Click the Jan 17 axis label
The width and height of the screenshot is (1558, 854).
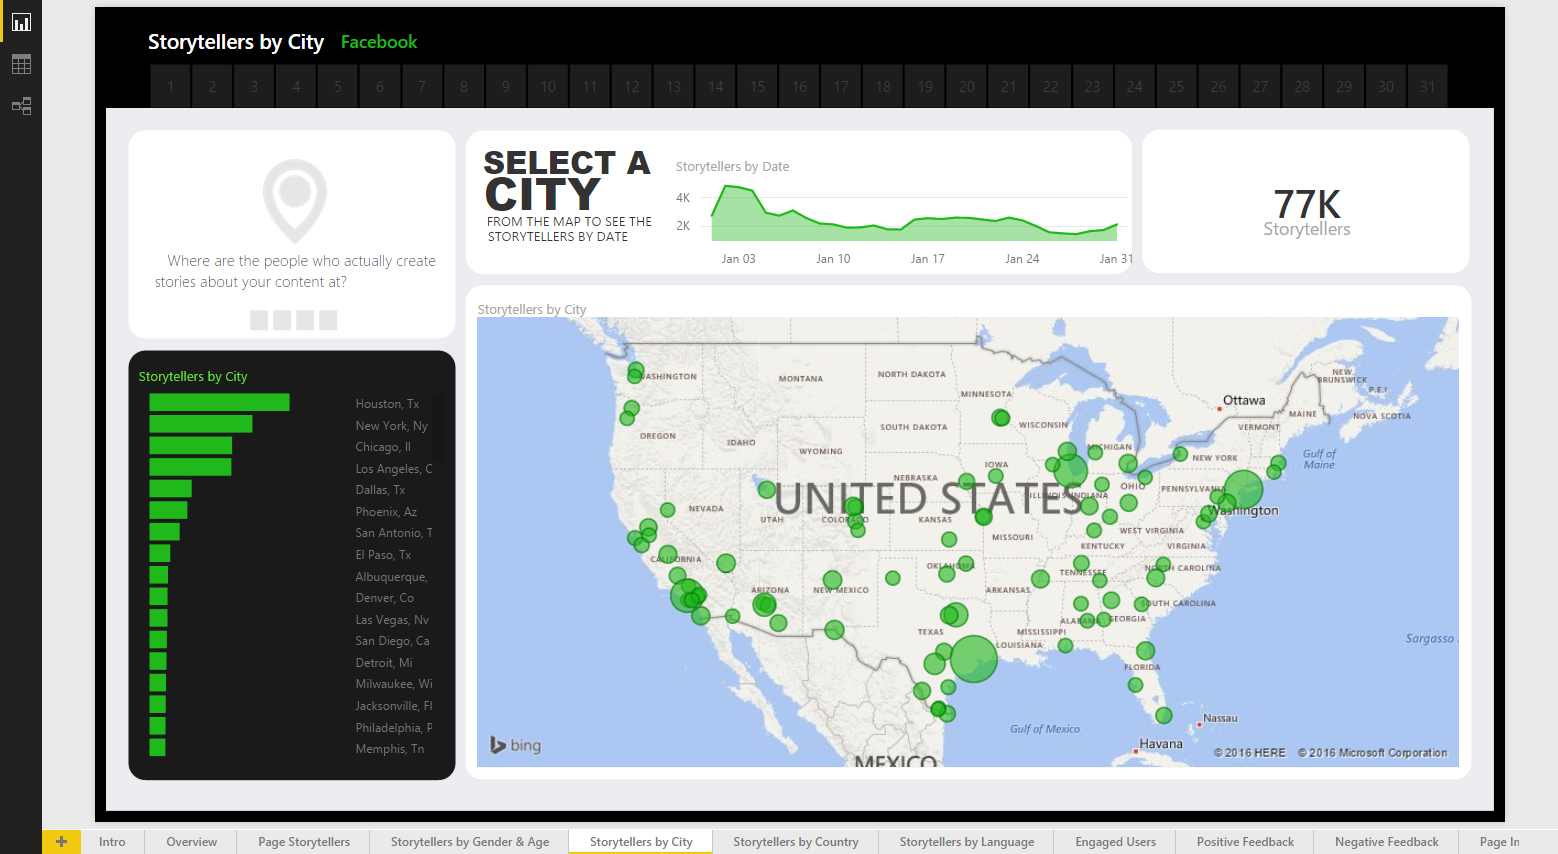click(927, 259)
